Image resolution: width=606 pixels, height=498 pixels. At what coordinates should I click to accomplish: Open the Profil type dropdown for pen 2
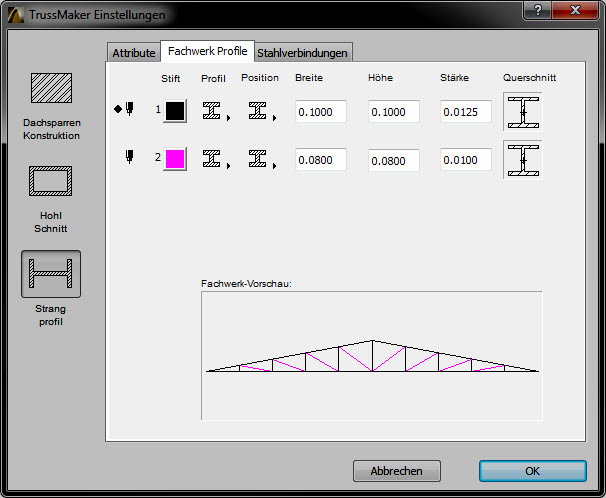(216, 159)
